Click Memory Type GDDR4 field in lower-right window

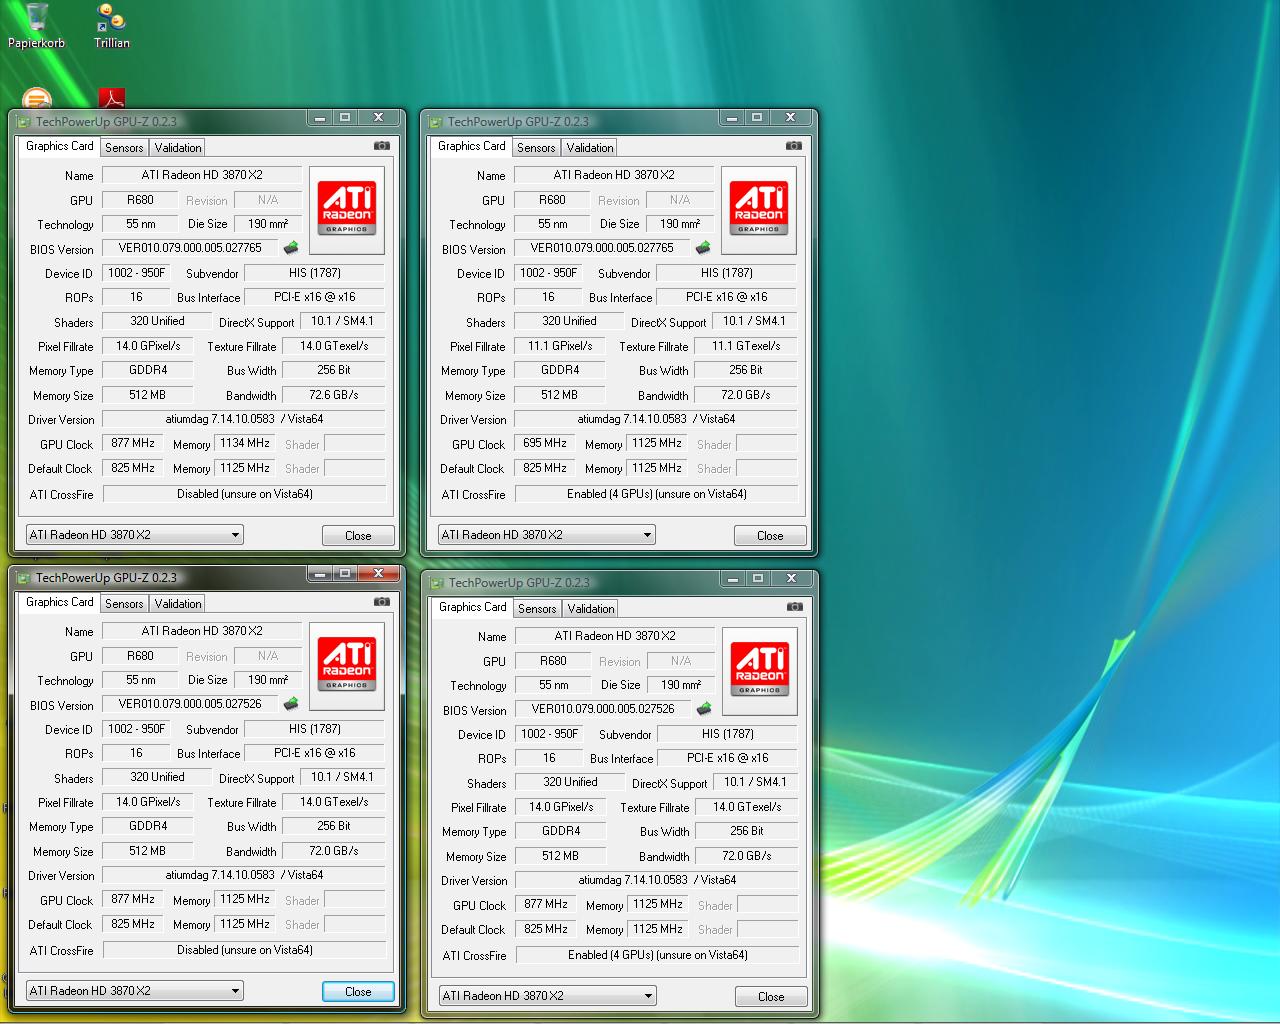click(561, 831)
